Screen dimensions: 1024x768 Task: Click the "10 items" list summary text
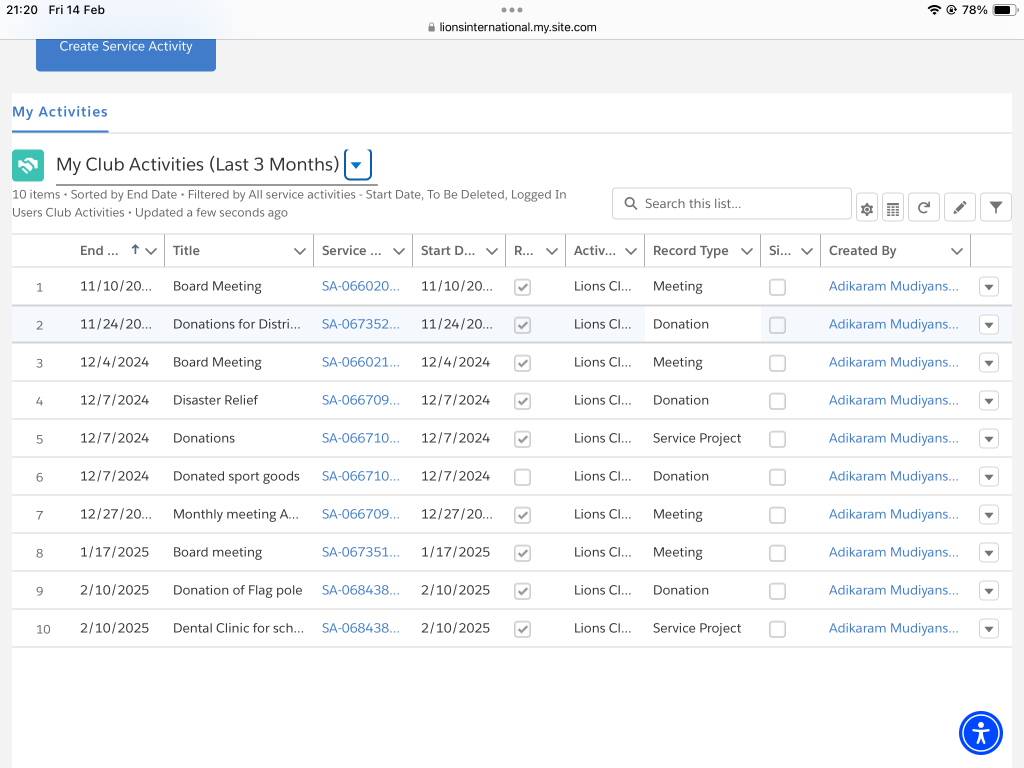[x=36, y=195]
